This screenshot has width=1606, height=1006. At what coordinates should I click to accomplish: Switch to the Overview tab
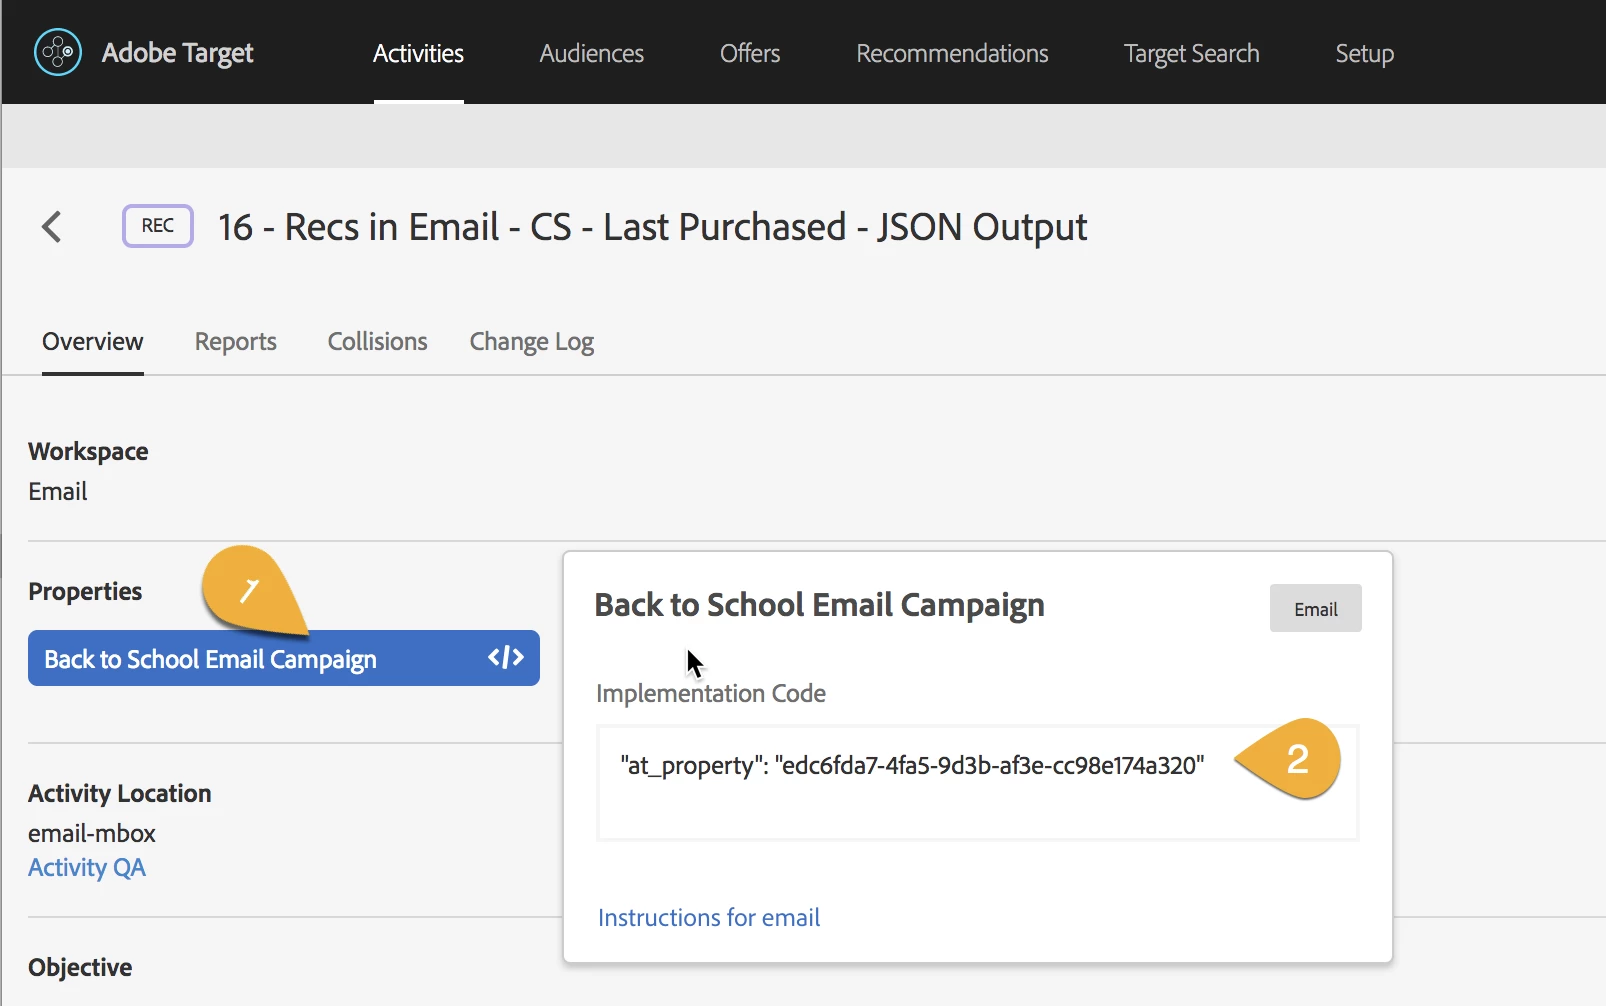(x=93, y=342)
